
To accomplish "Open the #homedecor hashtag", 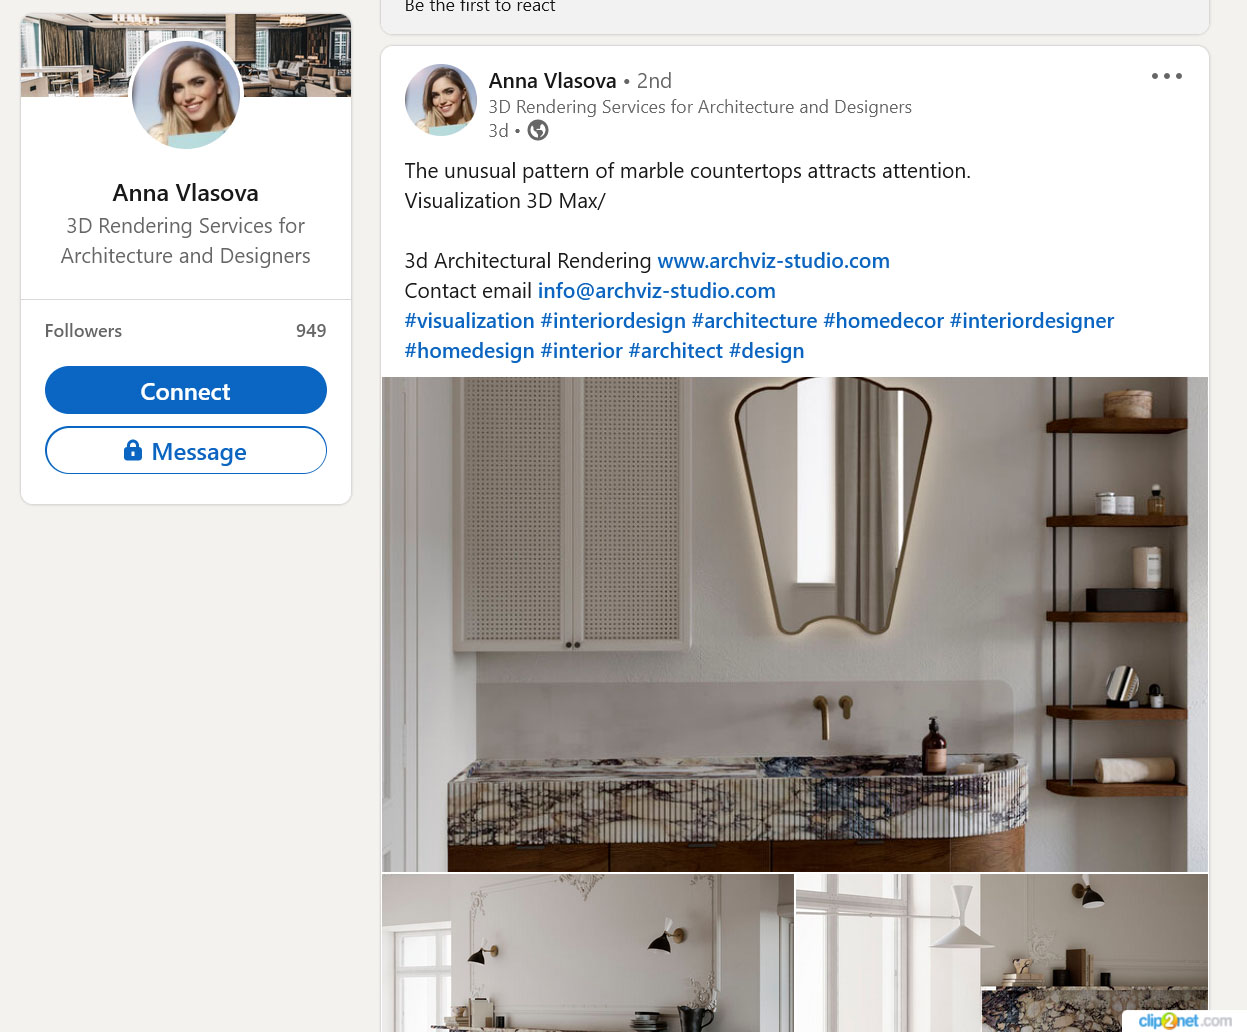I will click(883, 321).
